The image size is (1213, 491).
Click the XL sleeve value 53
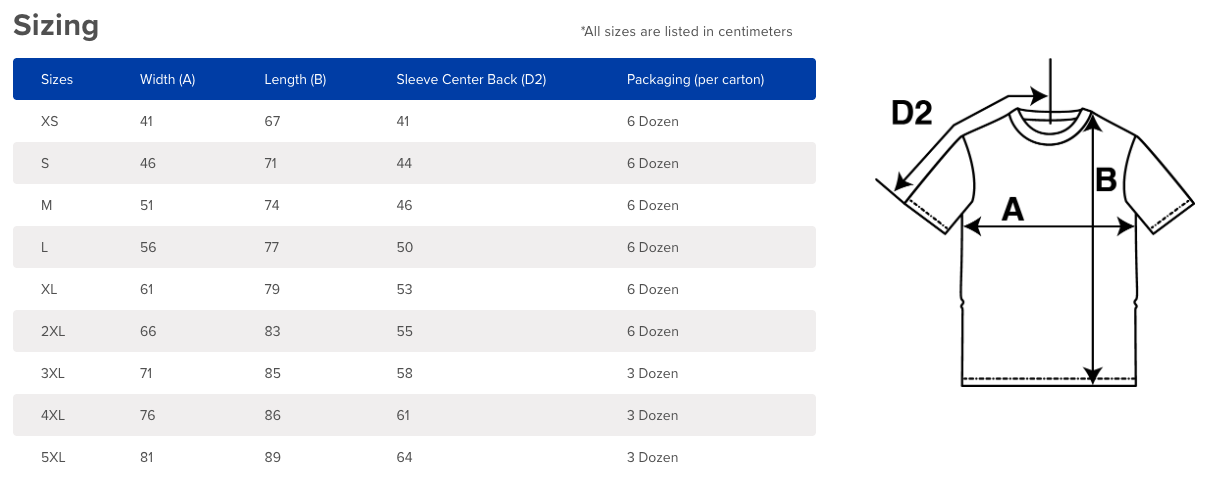click(404, 289)
